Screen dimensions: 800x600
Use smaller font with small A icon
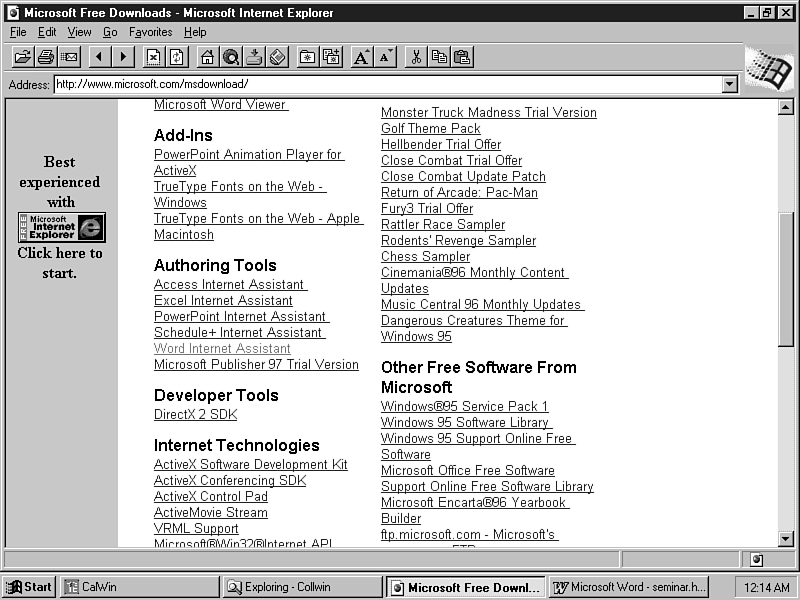[385, 57]
